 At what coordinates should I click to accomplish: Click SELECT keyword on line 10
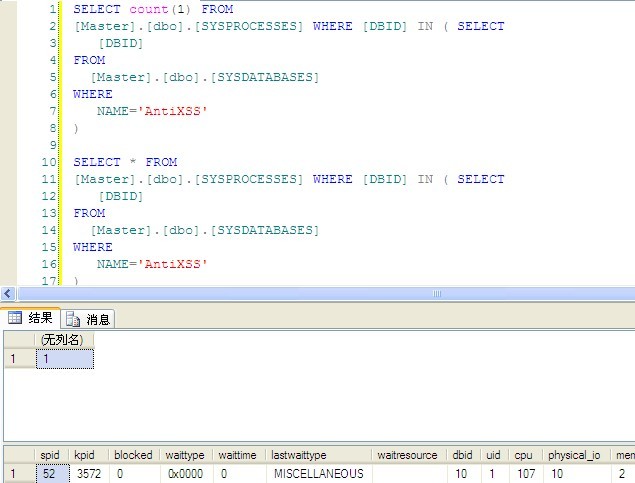coord(97,162)
